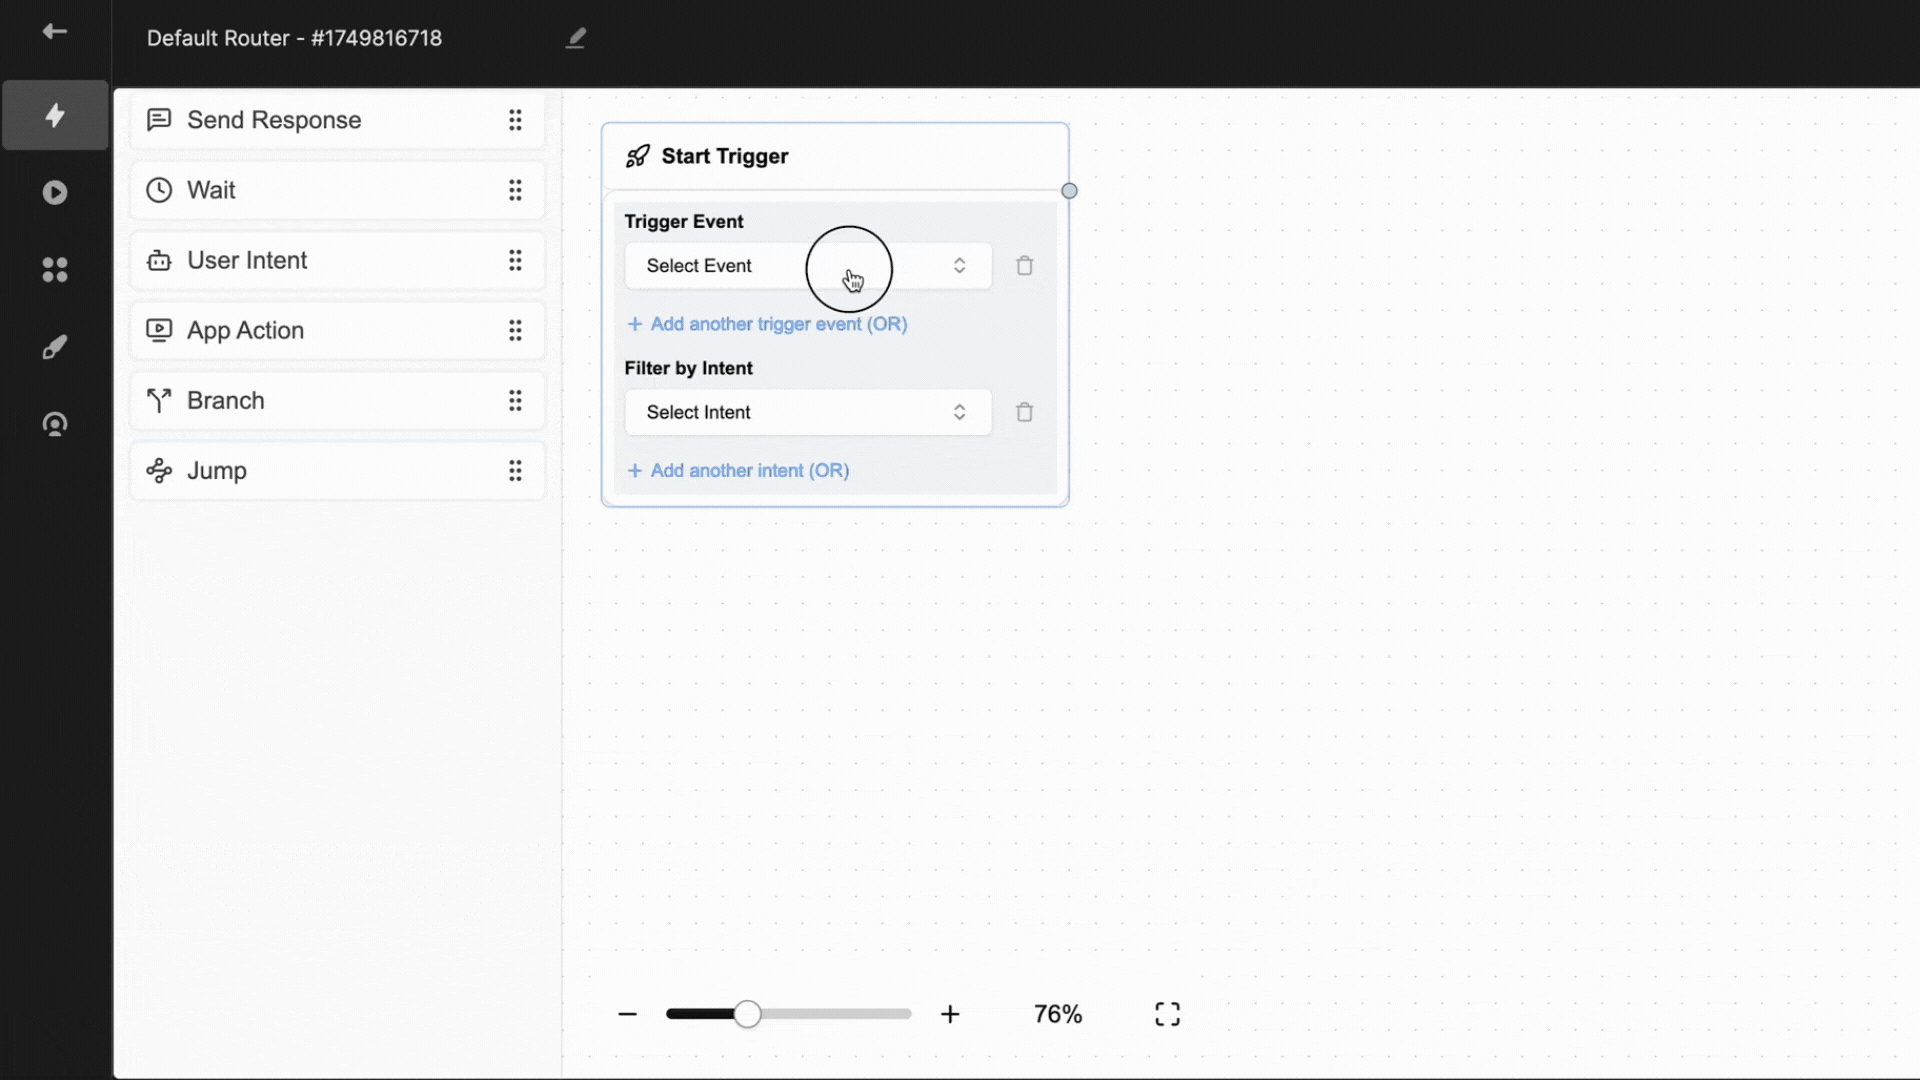Open the run preview icon in sidebar

55,192
